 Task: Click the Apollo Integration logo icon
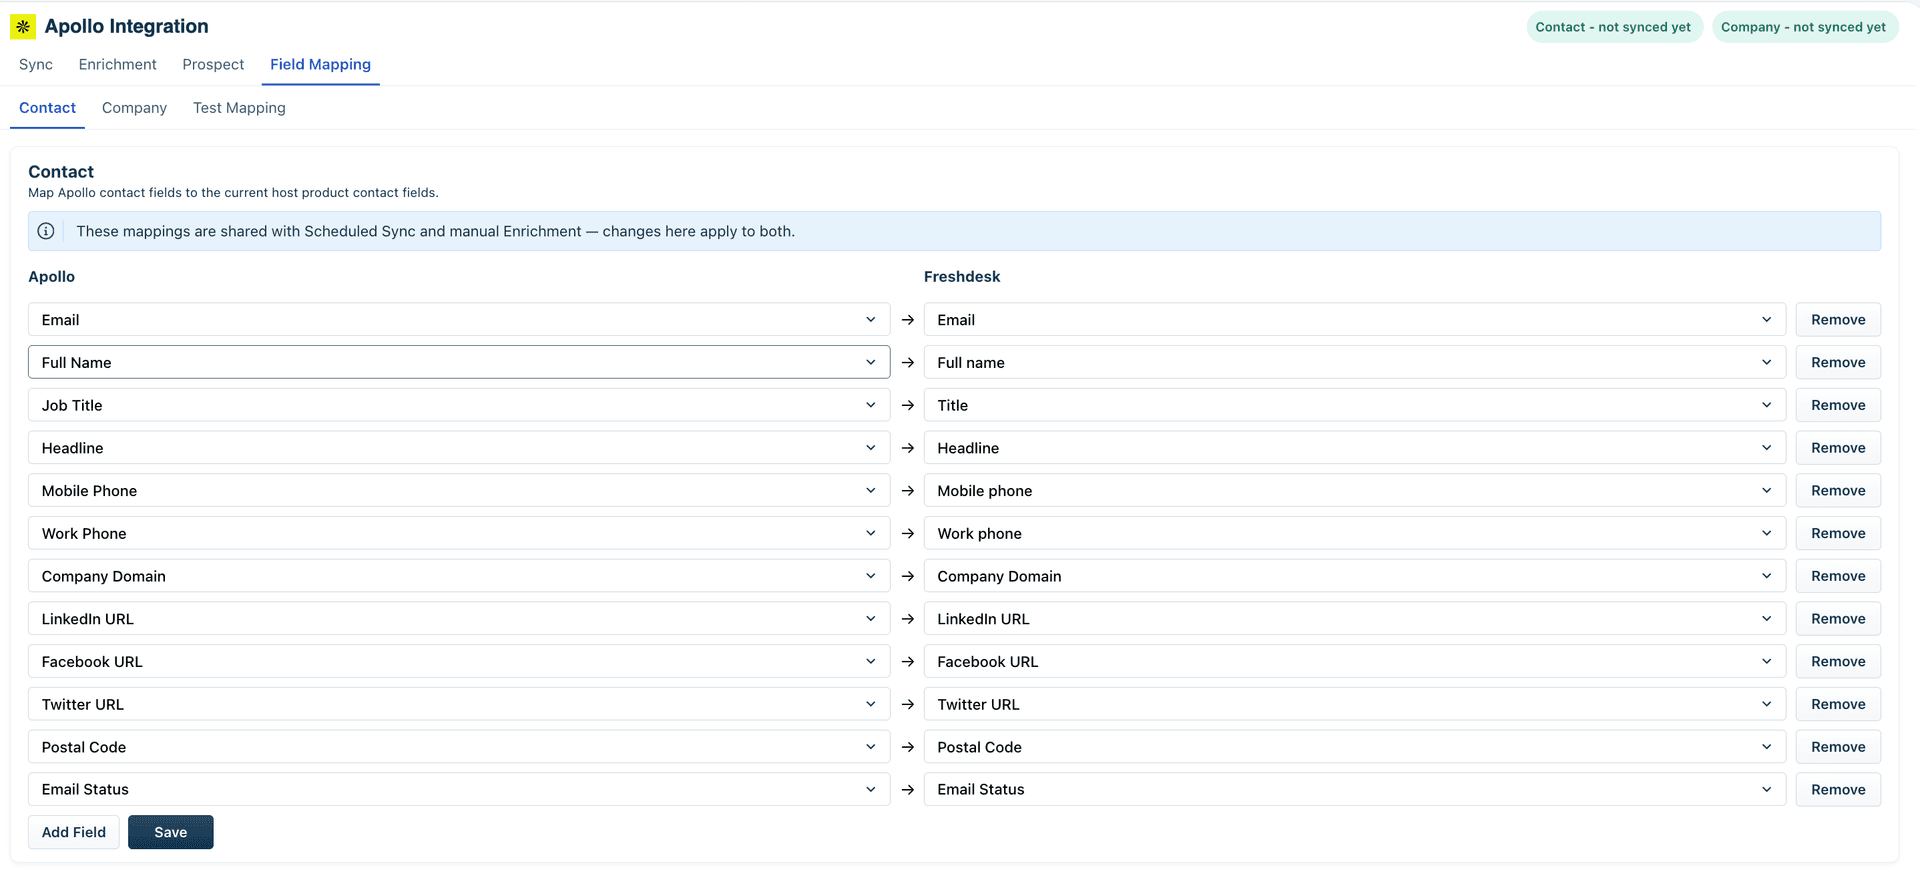click(x=23, y=27)
